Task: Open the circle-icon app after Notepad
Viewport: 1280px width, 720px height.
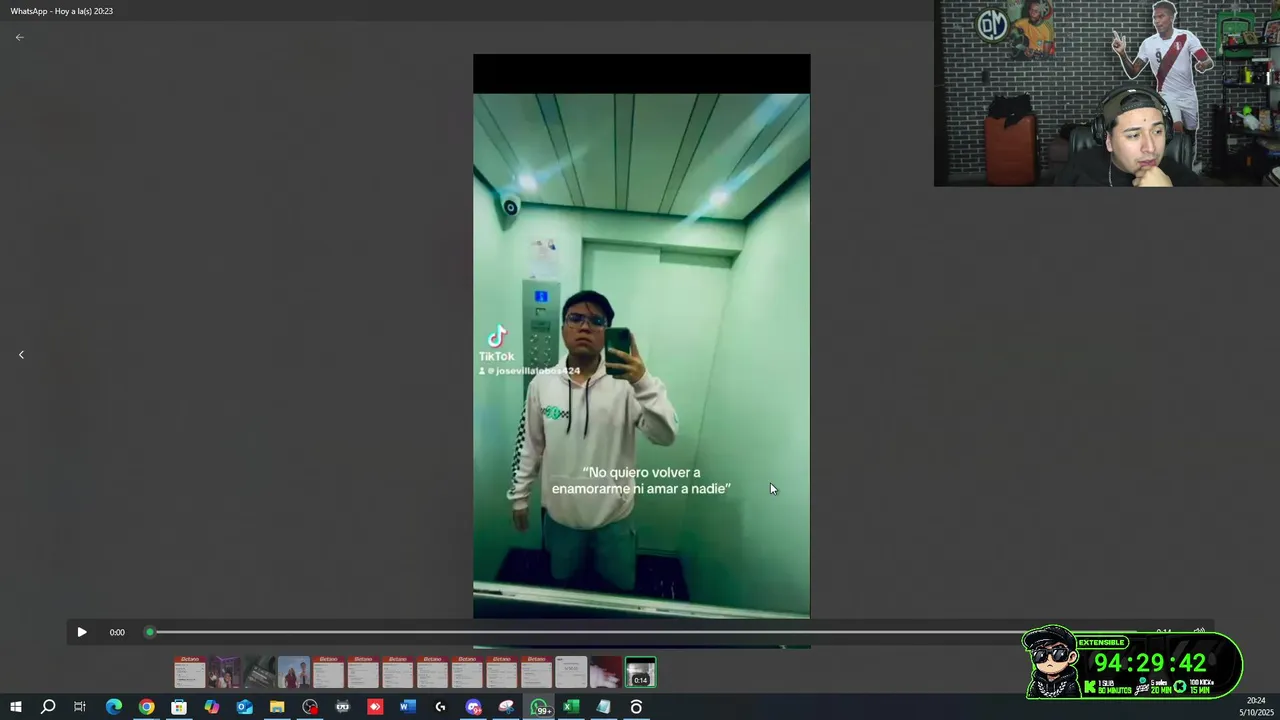Action: (x=636, y=707)
